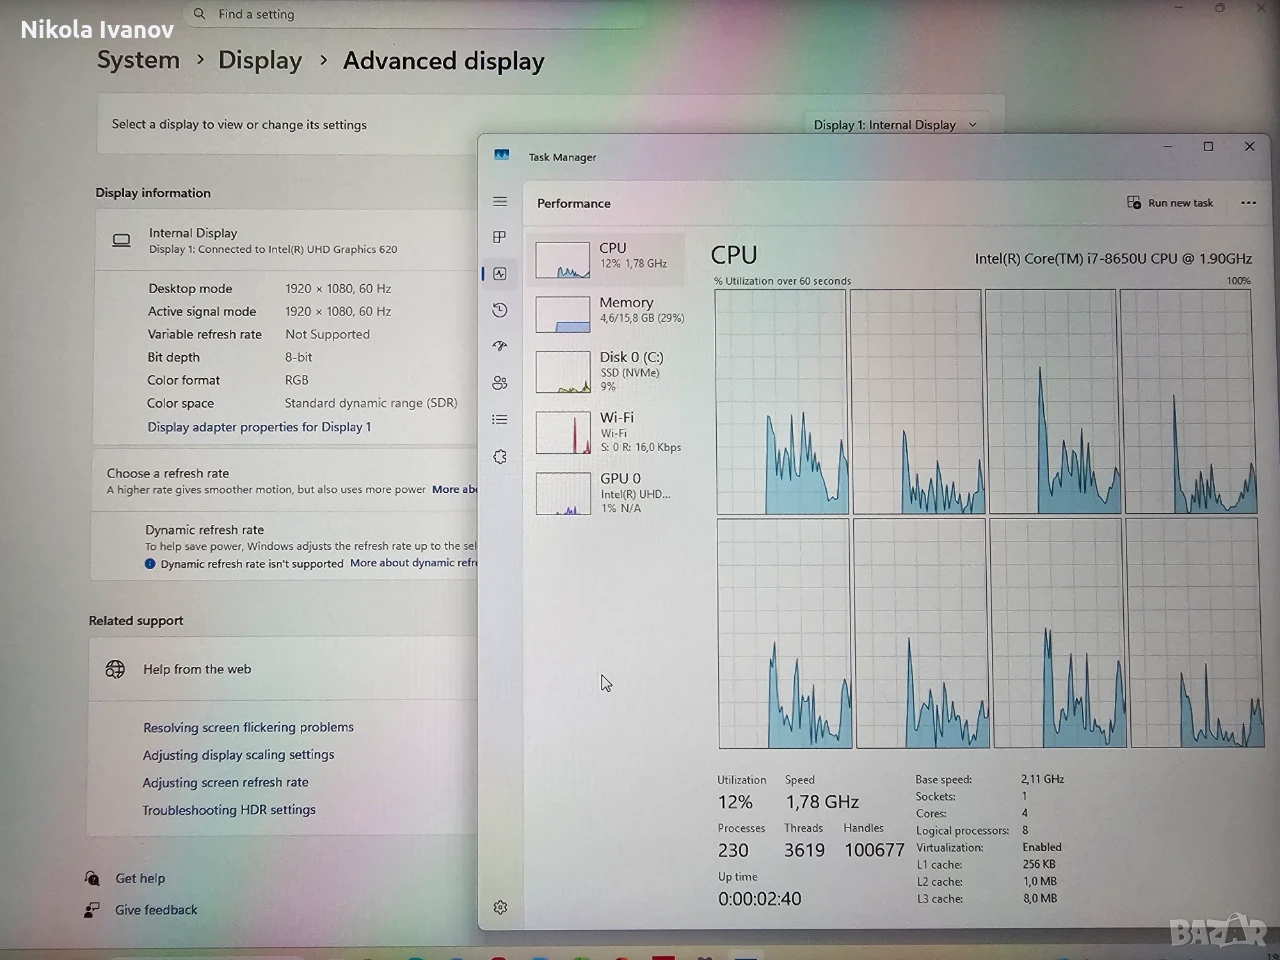The width and height of the screenshot is (1280, 960).
Task: Open Troubleshooting HDR settings link
Action: click(x=229, y=810)
